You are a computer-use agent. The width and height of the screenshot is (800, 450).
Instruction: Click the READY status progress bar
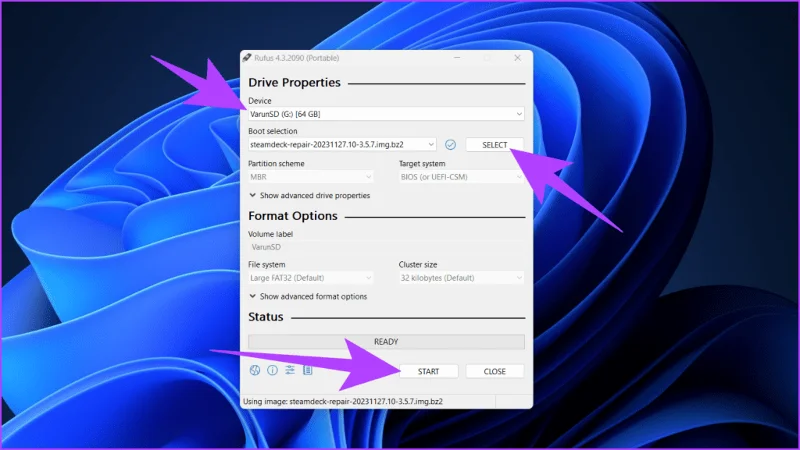coord(386,342)
